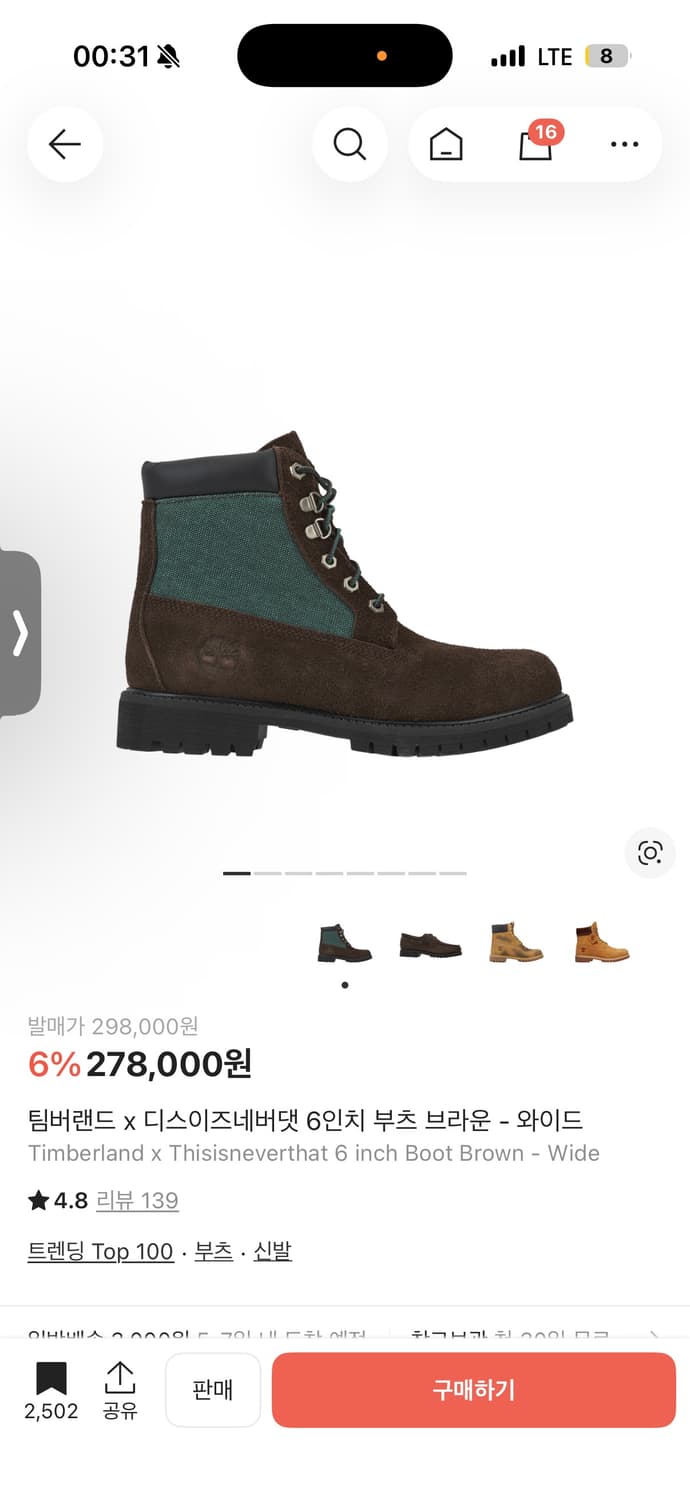The height and width of the screenshot is (1500, 690).
Task: Expand the delivery info row chevron
Action: pyautogui.click(x=654, y=1335)
